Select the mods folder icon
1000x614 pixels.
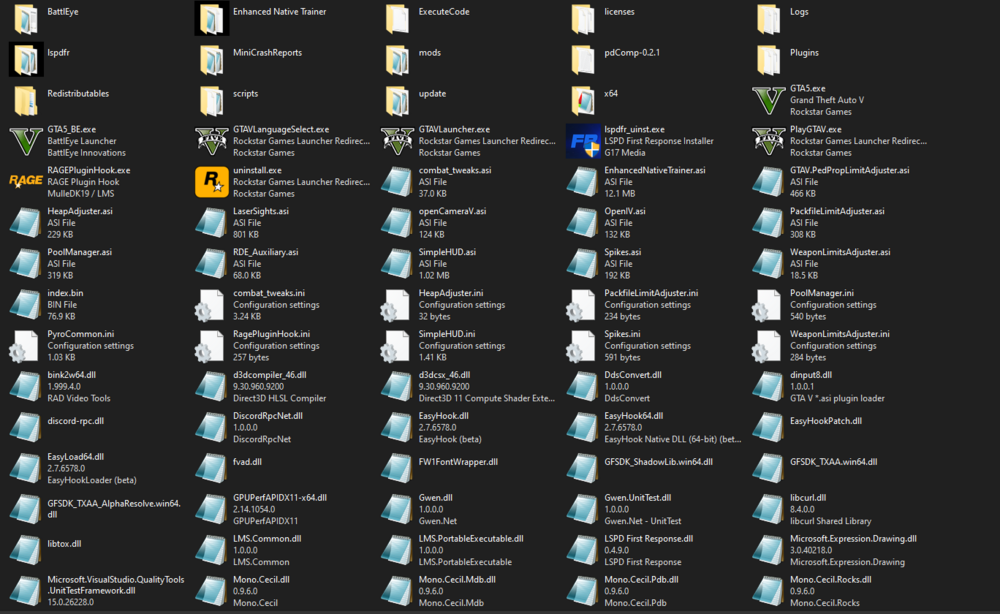coord(397,60)
